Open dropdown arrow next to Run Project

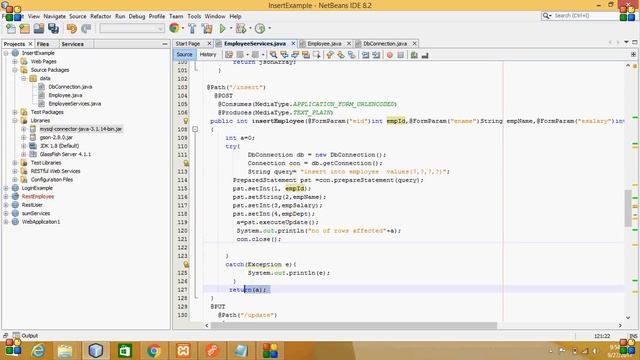click(231, 29)
